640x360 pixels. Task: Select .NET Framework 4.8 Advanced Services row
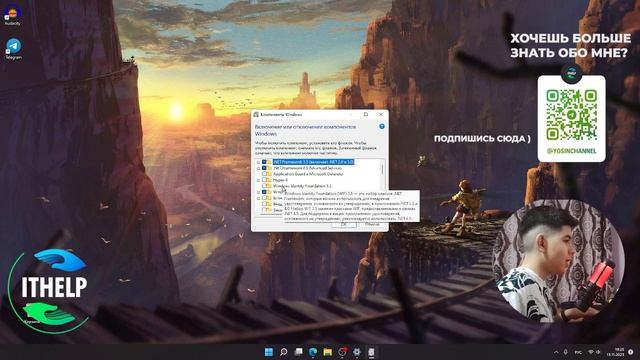[x=307, y=168]
